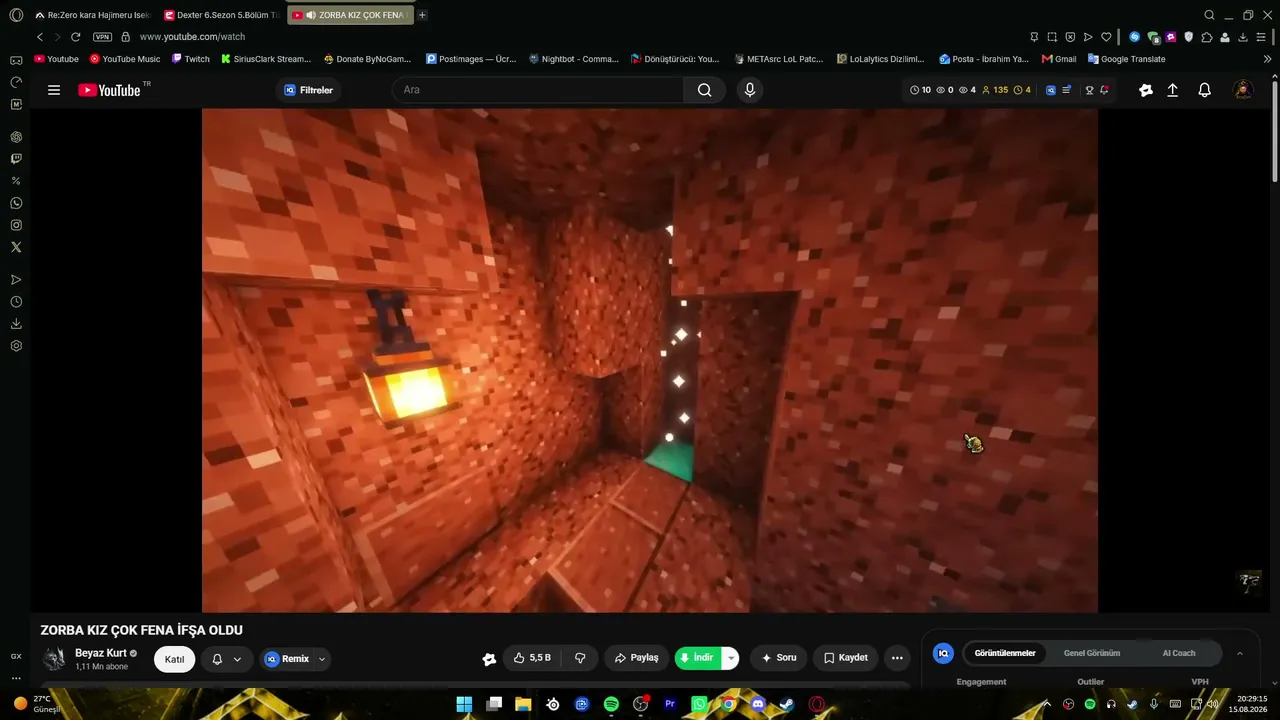The height and width of the screenshot is (720, 1280).
Task: Expand the Remix dropdown arrow
Action: click(322, 659)
